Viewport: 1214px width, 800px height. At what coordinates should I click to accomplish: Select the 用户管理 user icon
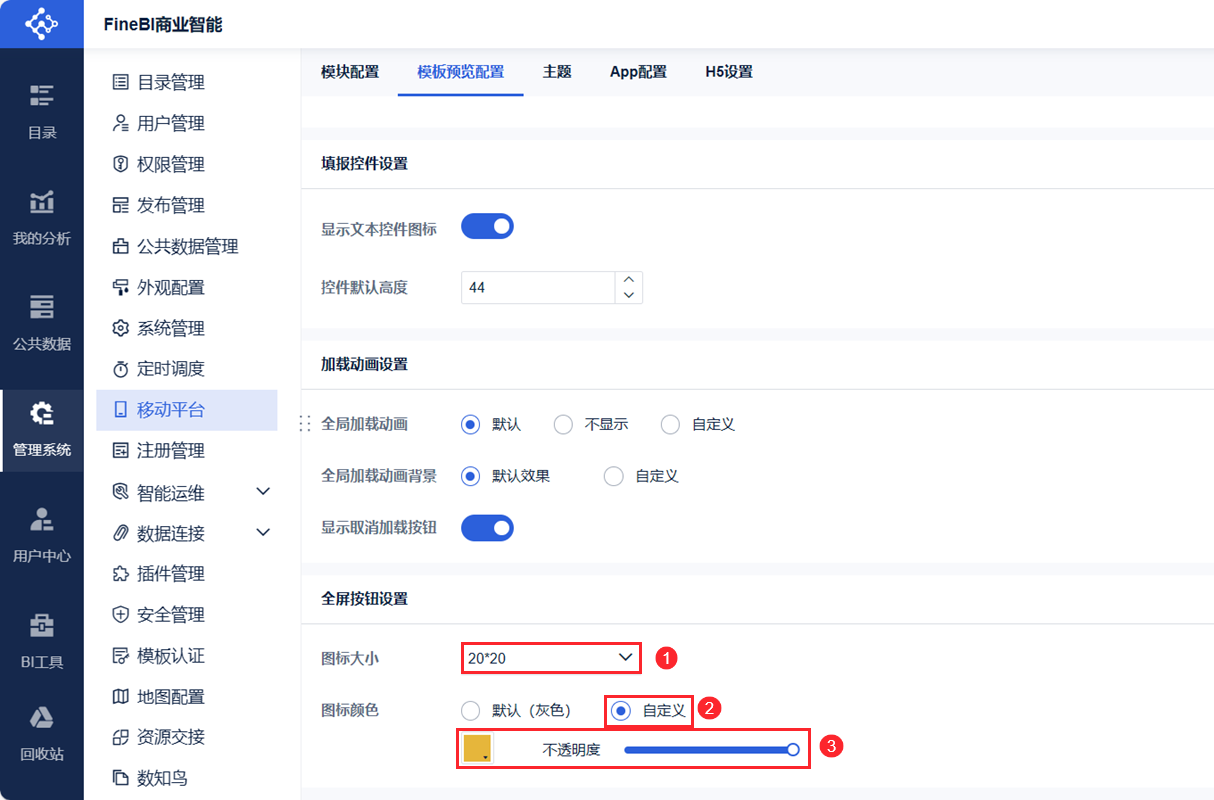pyautogui.click(x=121, y=123)
